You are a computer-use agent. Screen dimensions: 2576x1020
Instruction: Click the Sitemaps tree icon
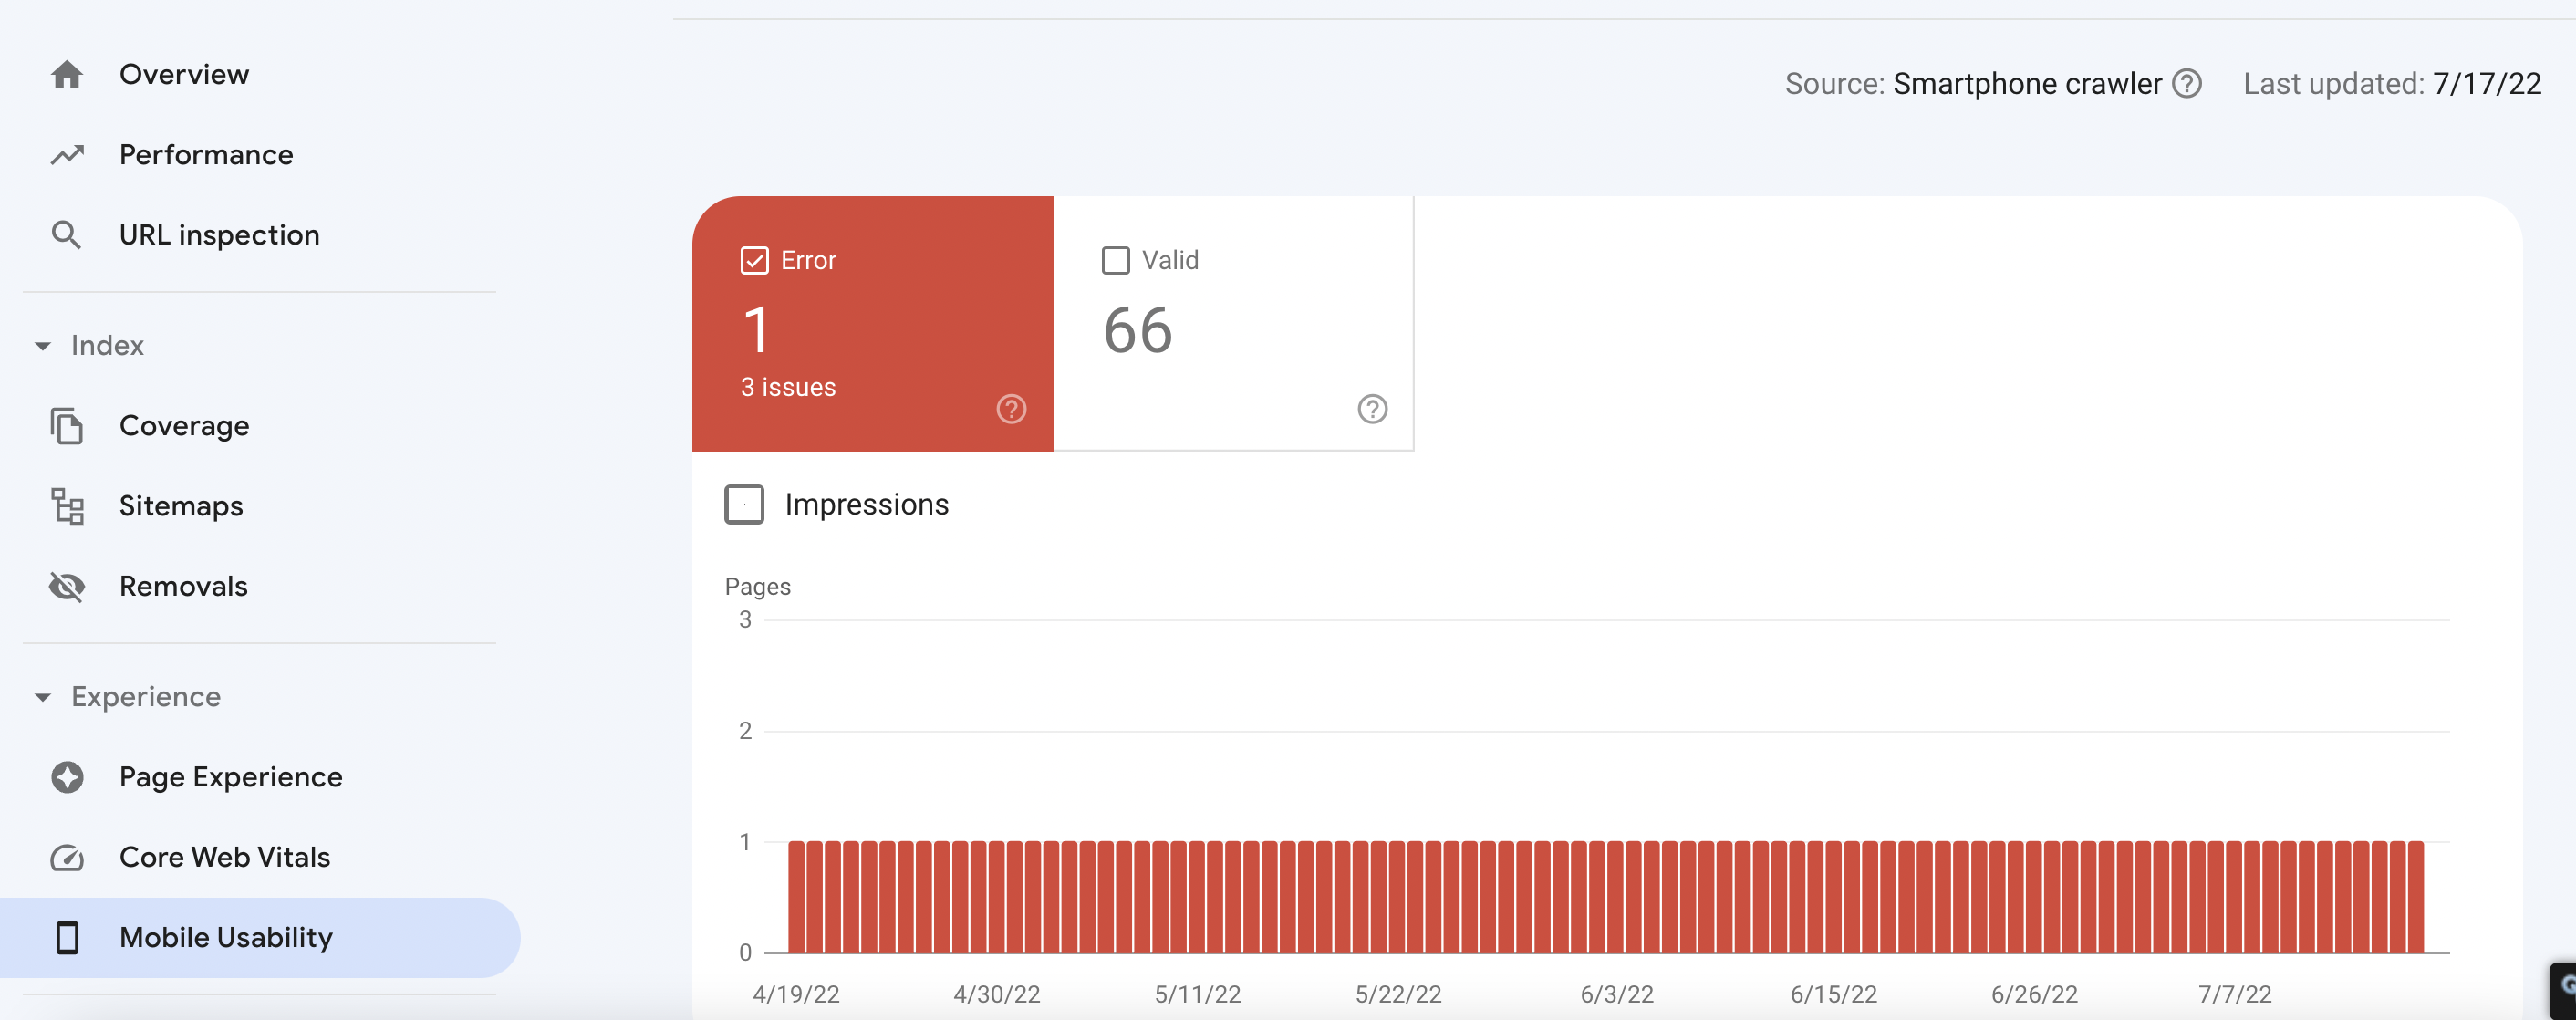pyautogui.click(x=67, y=506)
